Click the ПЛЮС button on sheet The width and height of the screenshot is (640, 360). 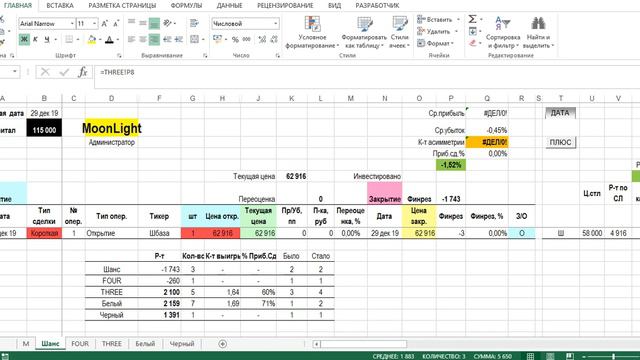(x=560, y=142)
